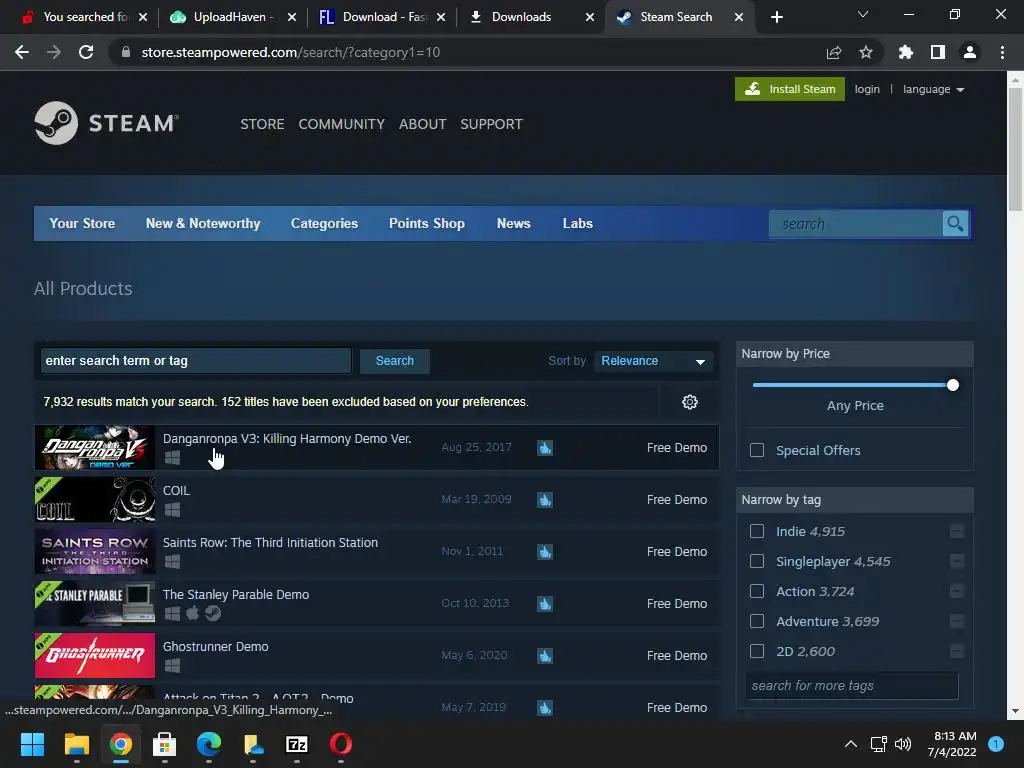Toggle Chrome side panel icon
This screenshot has width=1024, height=768.
point(938,52)
